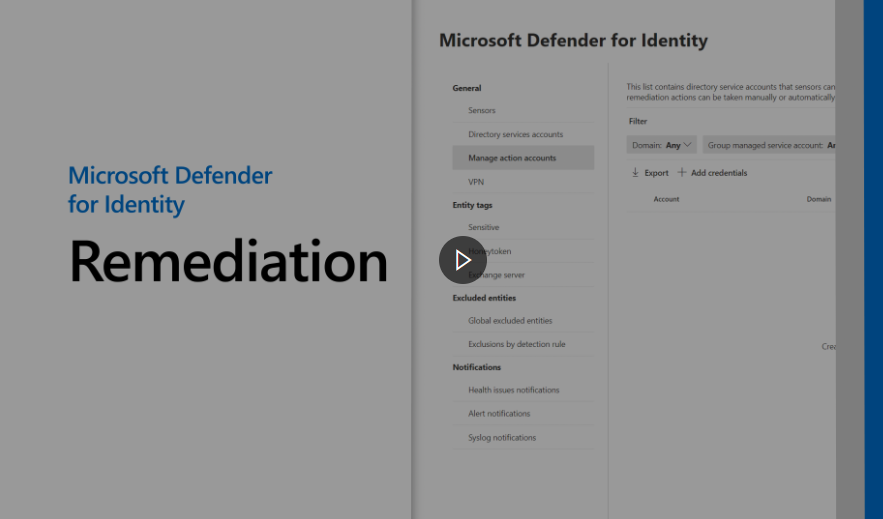Open Group managed service account filter
Viewport: 883px width, 519px height.
770,145
